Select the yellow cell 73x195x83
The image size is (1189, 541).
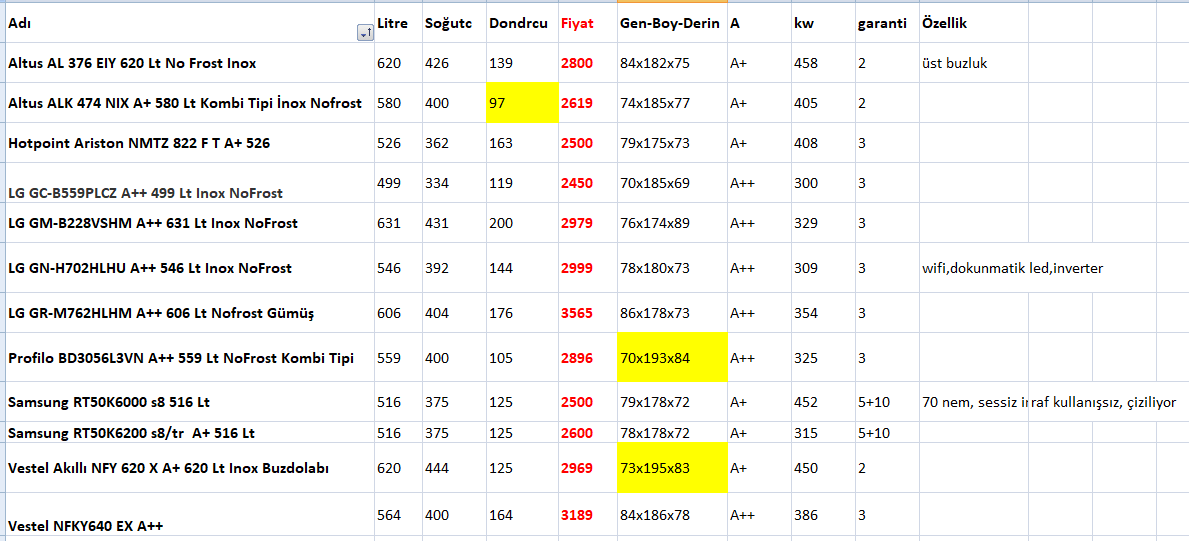pos(672,468)
